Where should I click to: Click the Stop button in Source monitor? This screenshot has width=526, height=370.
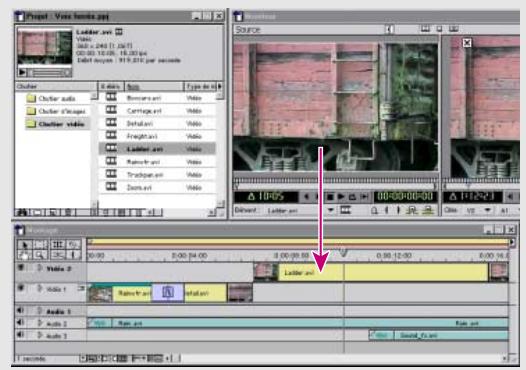[x=330, y=197]
